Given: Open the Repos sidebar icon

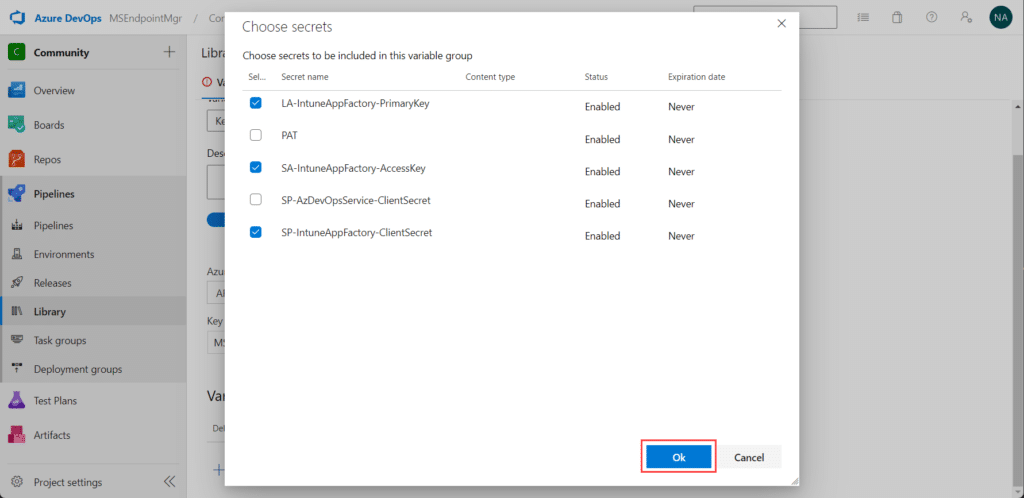Looking at the screenshot, I should [16, 159].
